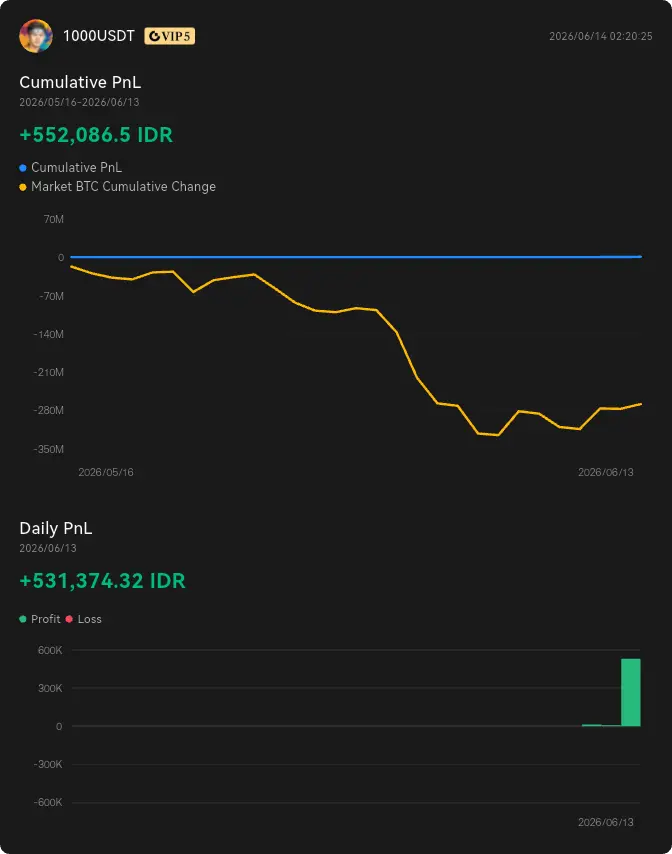Select the tall green daily profit bar
Screen dimensions: 672x854
click(631, 692)
